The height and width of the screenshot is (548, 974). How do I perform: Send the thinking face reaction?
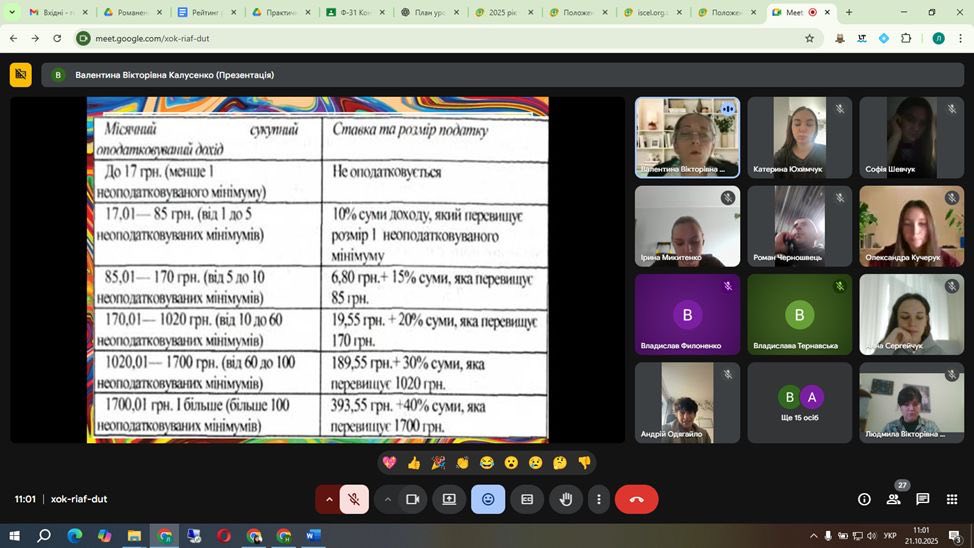click(x=560, y=462)
